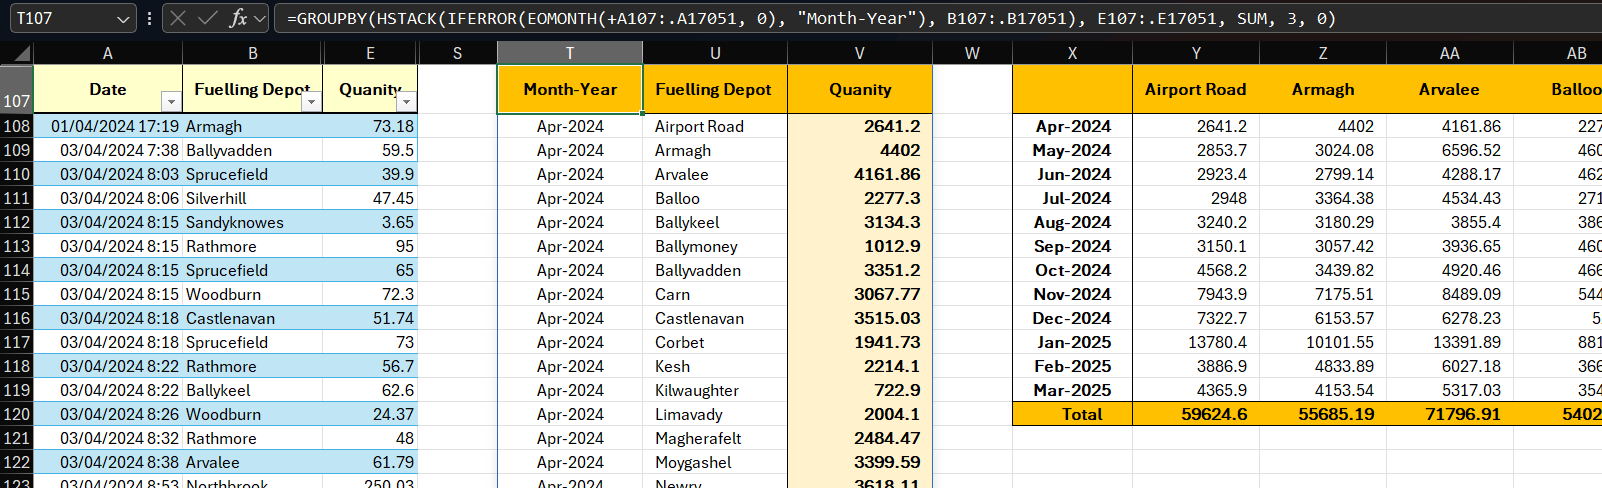Select the Sandyknowes depot cell
This screenshot has width=1602, height=488.
253,222
